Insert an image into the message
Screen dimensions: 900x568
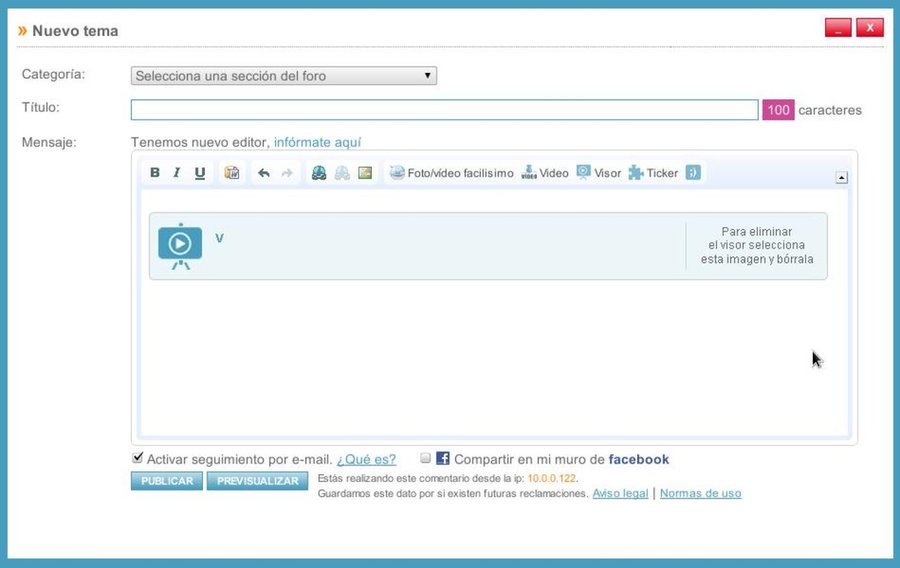(365, 173)
